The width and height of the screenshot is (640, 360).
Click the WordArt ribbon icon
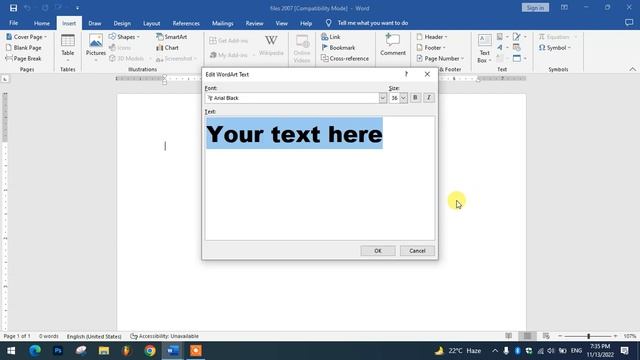(x=502, y=47)
